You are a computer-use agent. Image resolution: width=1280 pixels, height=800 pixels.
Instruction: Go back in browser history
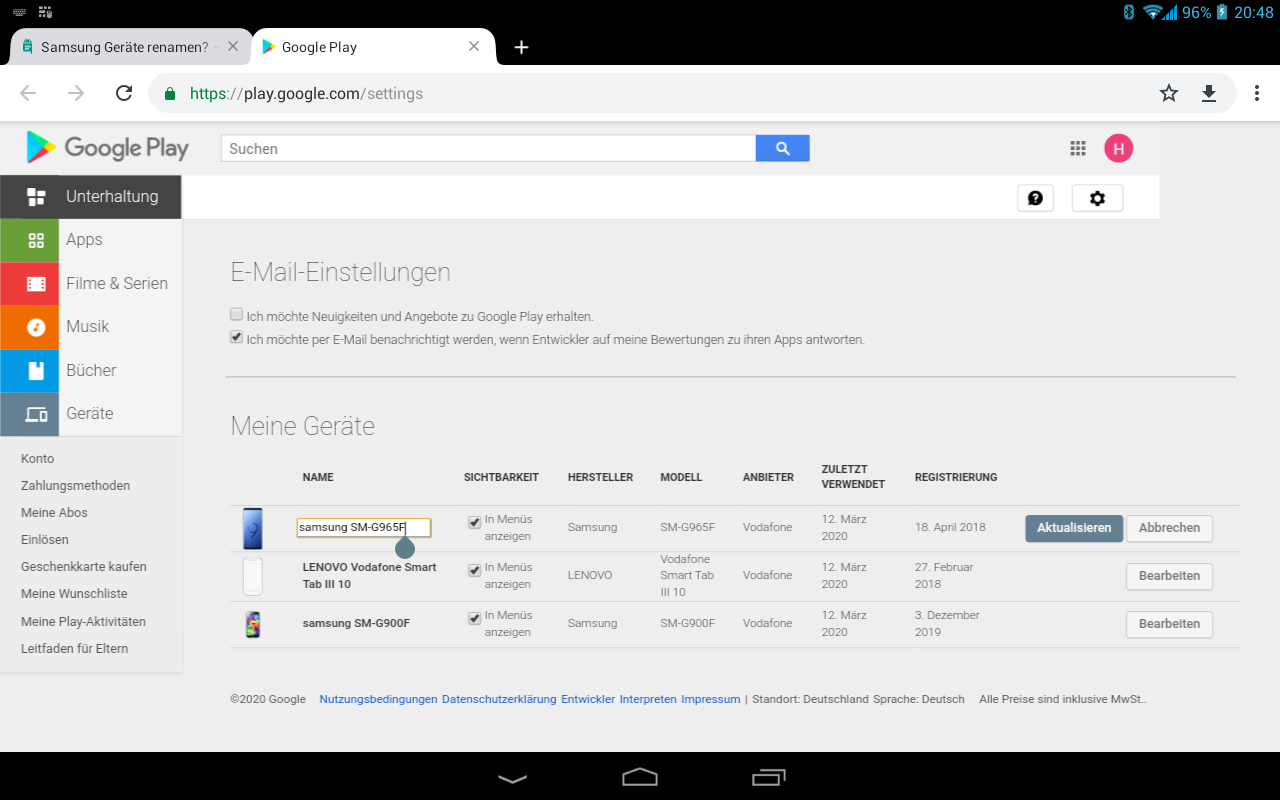coord(28,93)
